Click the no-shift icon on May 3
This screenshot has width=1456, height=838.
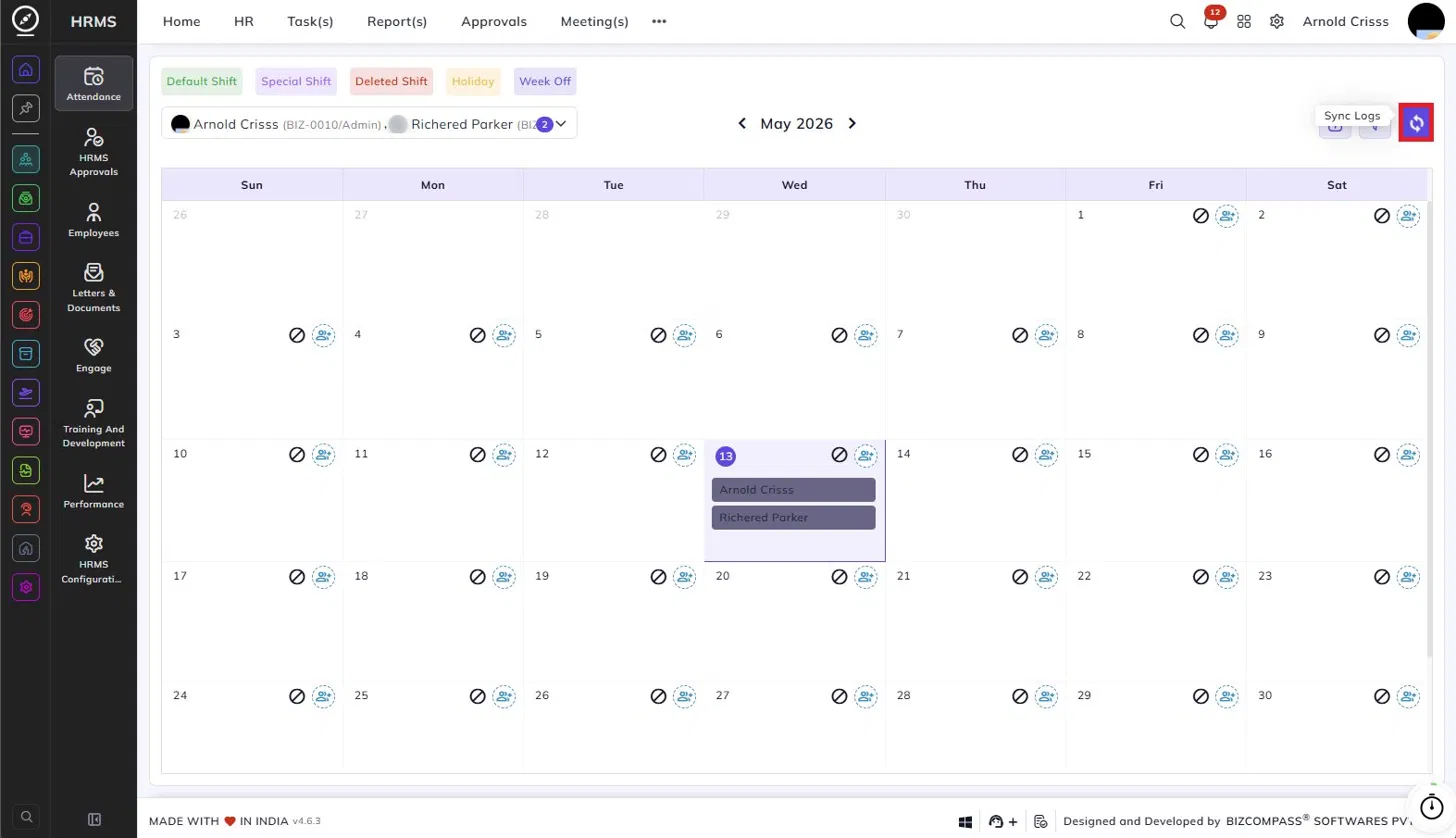pos(297,336)
